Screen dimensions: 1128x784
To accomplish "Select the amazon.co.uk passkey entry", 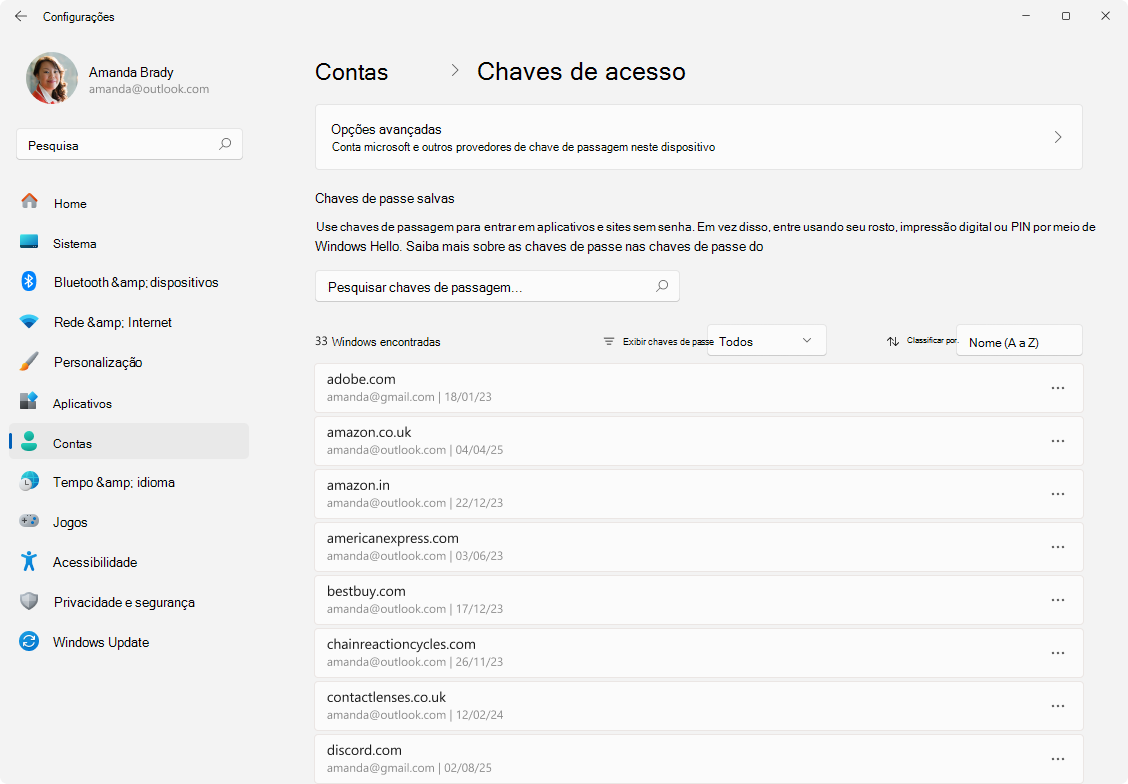I will pos(699,441).
